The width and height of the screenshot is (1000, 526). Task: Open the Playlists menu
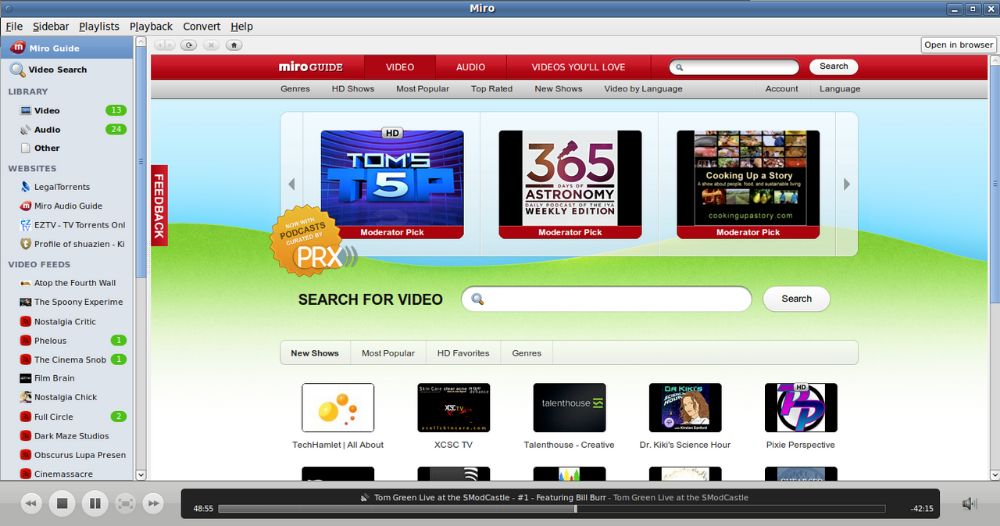(x=99, y=26)
